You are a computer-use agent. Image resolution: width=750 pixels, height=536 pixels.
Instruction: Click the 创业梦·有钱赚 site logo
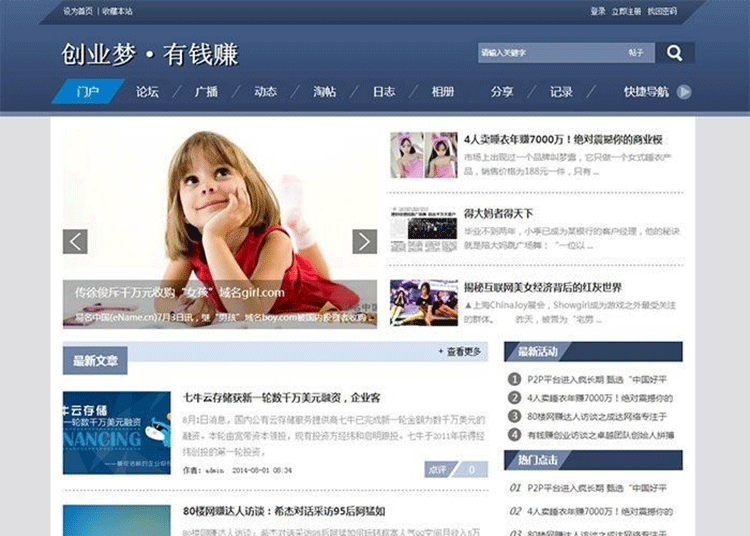pyautogui.click(x=150, y=54)
